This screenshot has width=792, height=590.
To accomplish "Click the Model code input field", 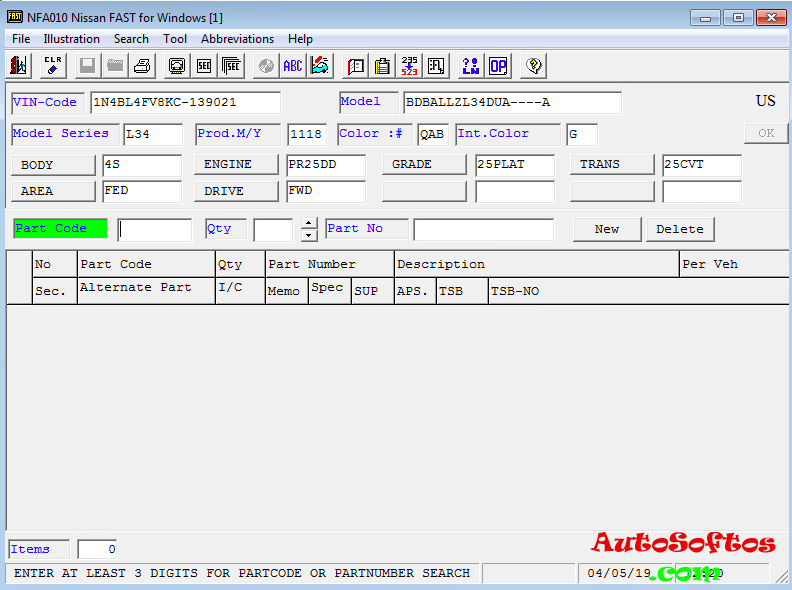I will point(512,103).
